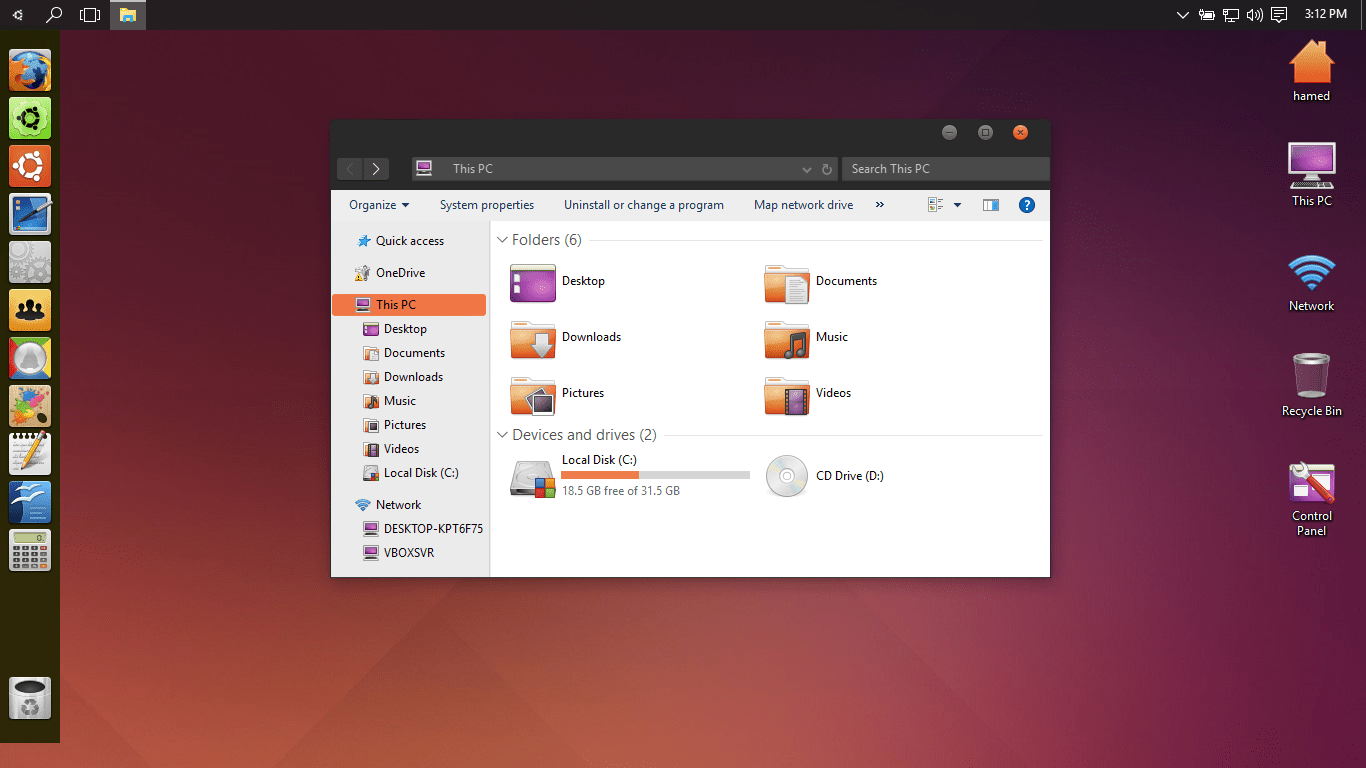The image size is (1366, 768).
Task: Open the File Explorer taskbar icon
Action: (x=128, y=15)
